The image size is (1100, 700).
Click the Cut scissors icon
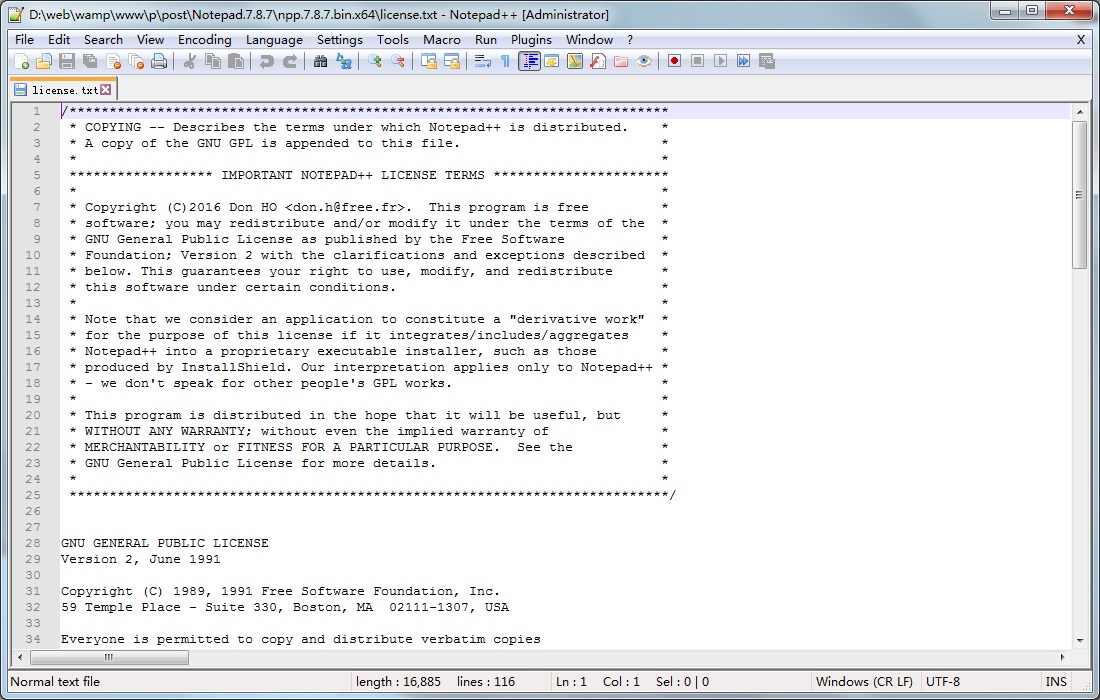[189, 62]
